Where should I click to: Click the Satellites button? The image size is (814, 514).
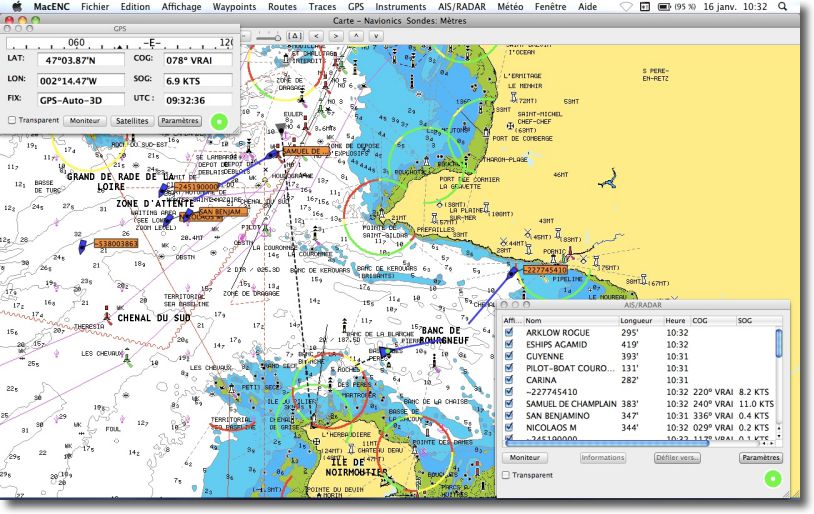(132, 120)
